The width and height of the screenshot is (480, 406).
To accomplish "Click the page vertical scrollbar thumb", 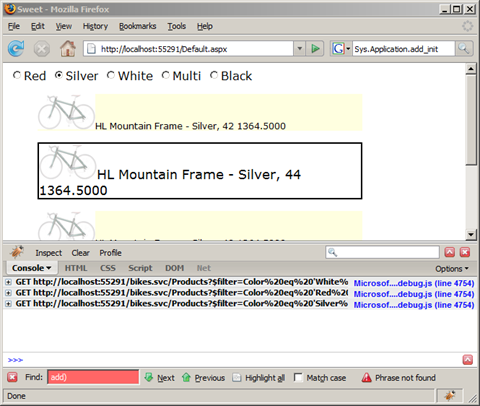I will pos(471,120).
